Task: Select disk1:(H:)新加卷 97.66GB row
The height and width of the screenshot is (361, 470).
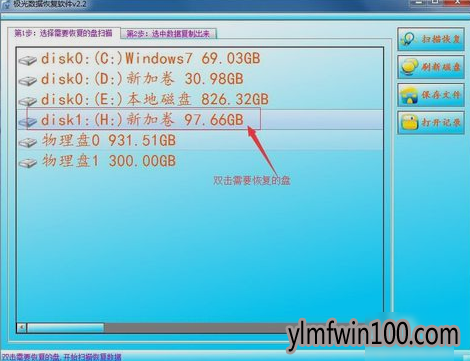Action: pyautogui.click(x=200, y=120)
